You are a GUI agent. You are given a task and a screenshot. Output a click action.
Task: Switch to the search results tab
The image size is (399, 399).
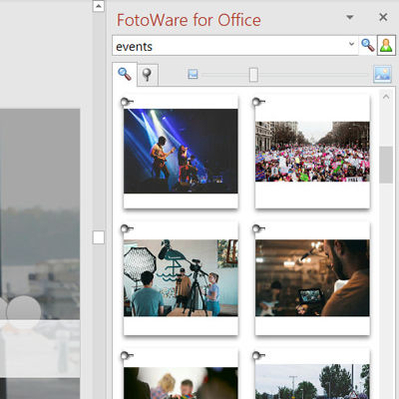tap(125, 74)
